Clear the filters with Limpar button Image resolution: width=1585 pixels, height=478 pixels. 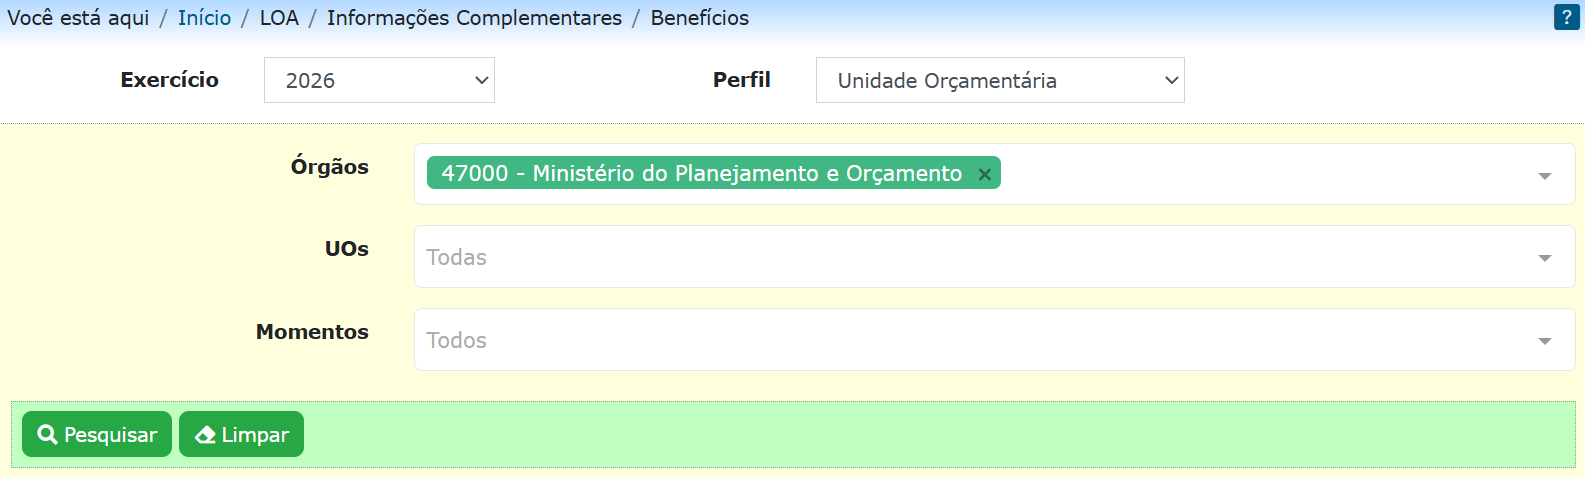pyautogui.click(x=241, y=434)
